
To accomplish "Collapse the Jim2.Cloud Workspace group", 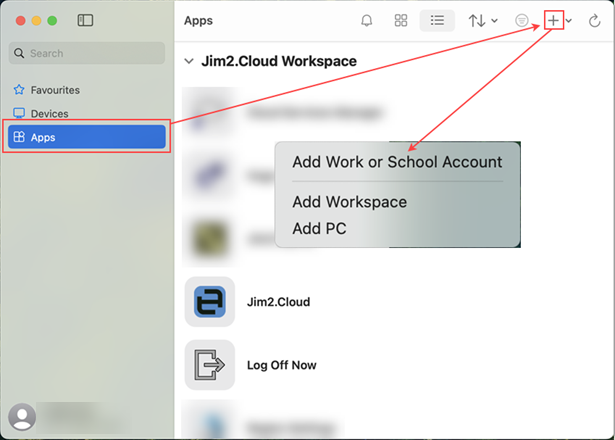I will [189, 61].
